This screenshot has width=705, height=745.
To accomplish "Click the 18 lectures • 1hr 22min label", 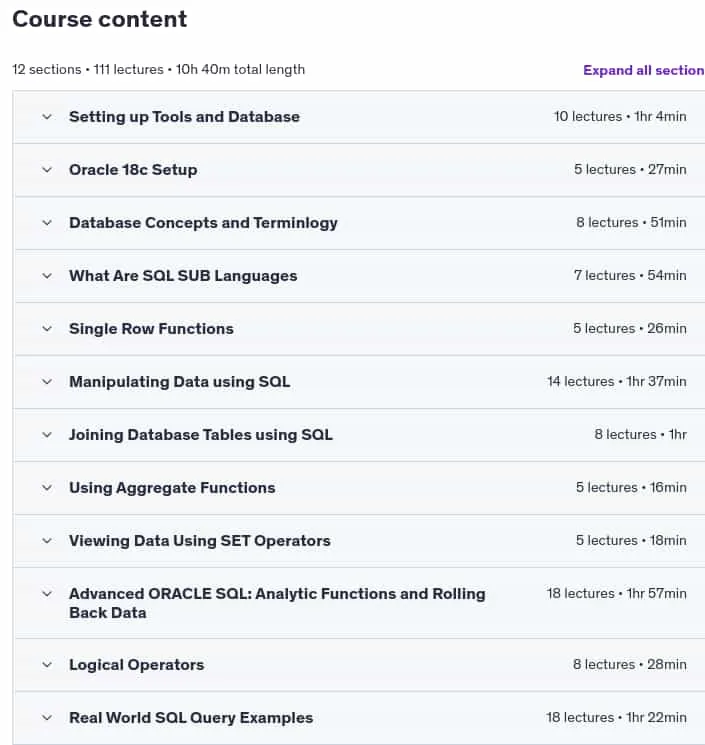I will coord(616,717).
